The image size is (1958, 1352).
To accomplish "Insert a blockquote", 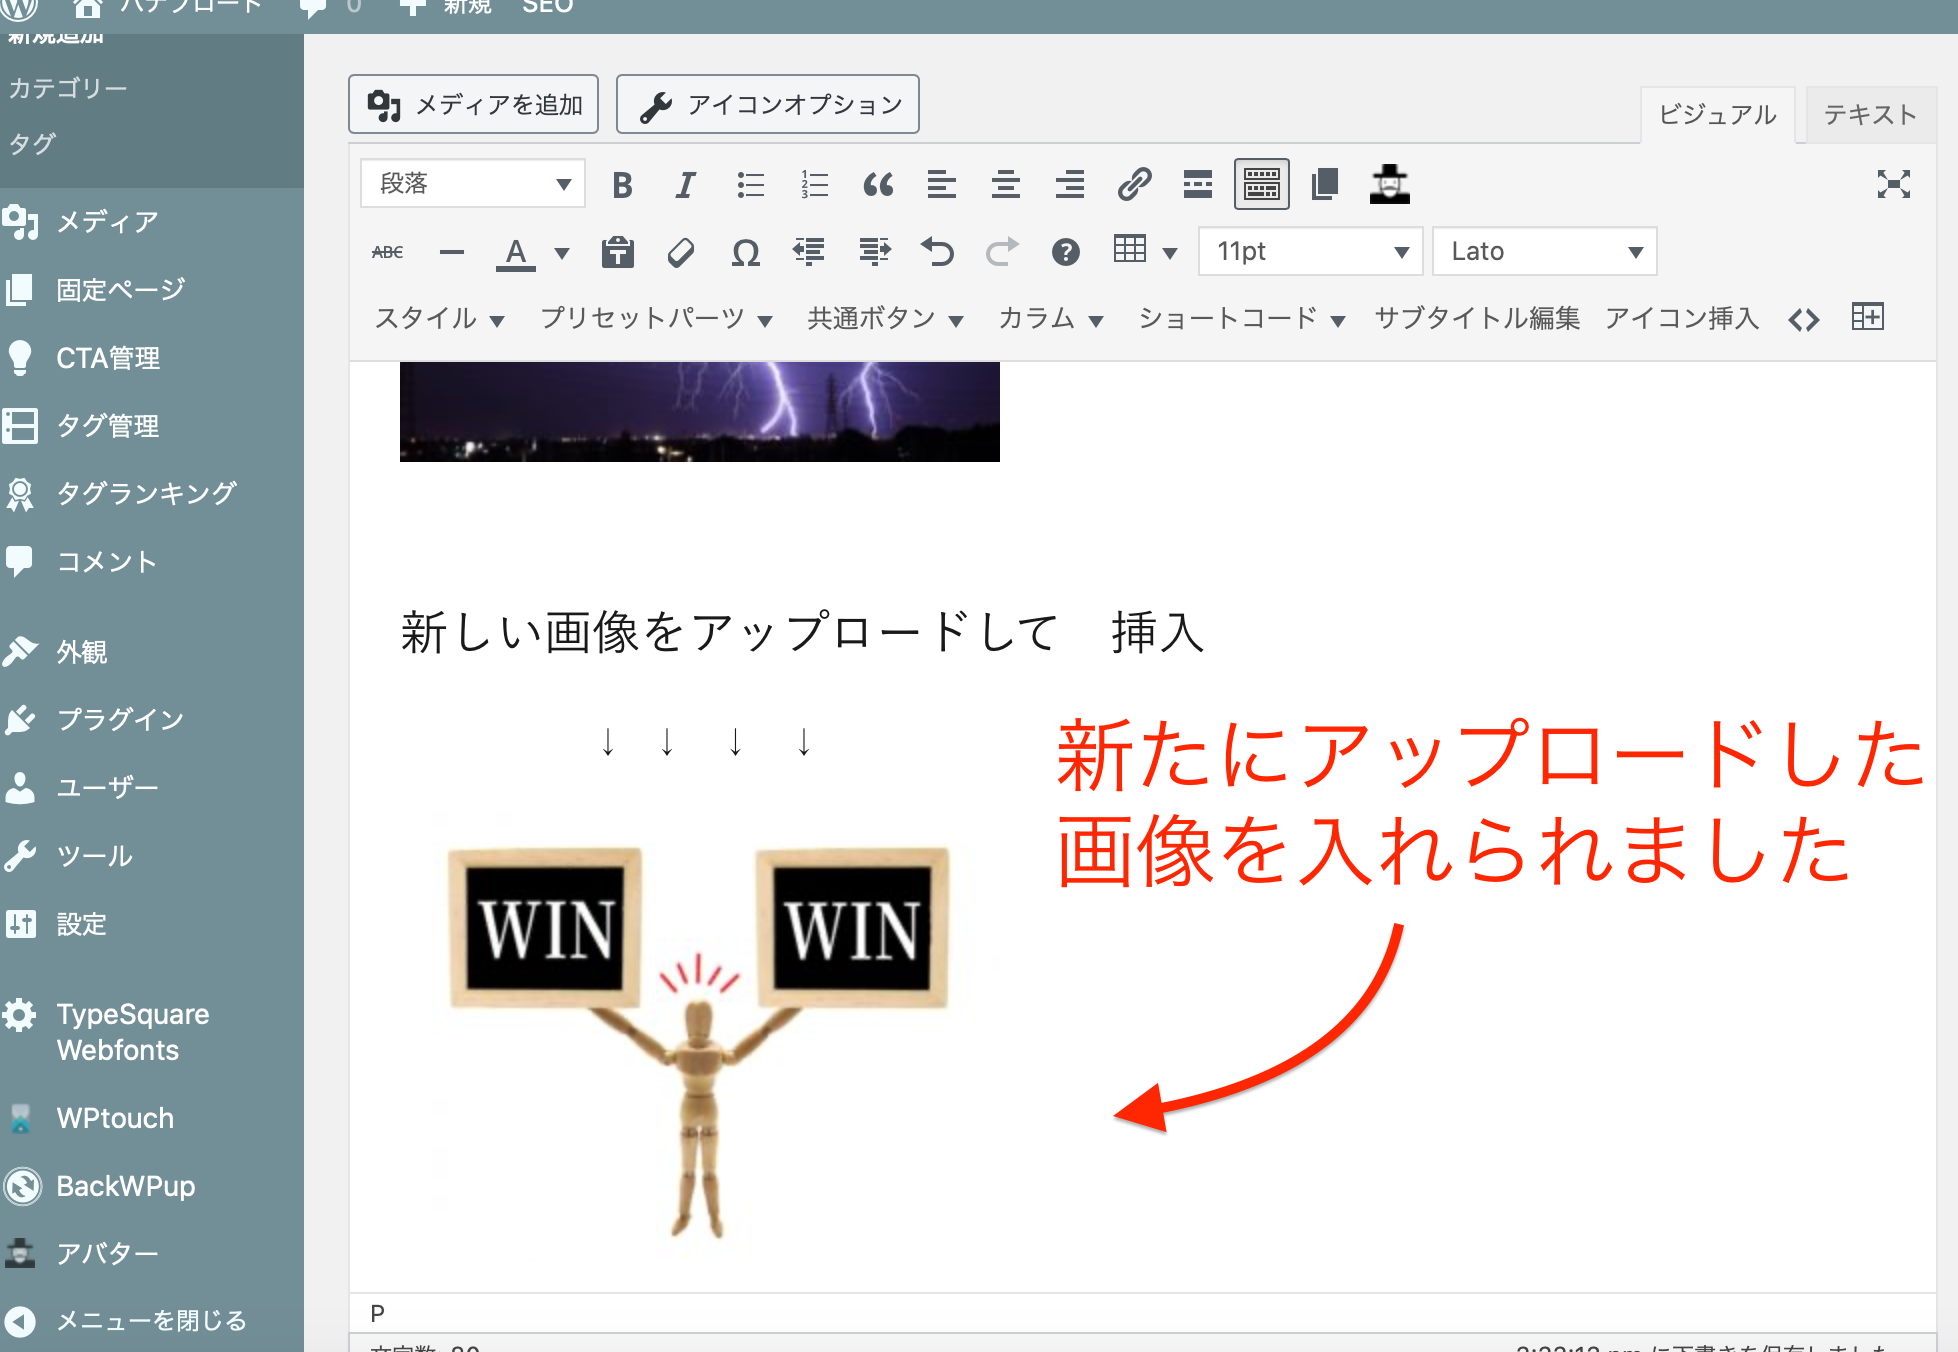I will click(x=877, y=185).
